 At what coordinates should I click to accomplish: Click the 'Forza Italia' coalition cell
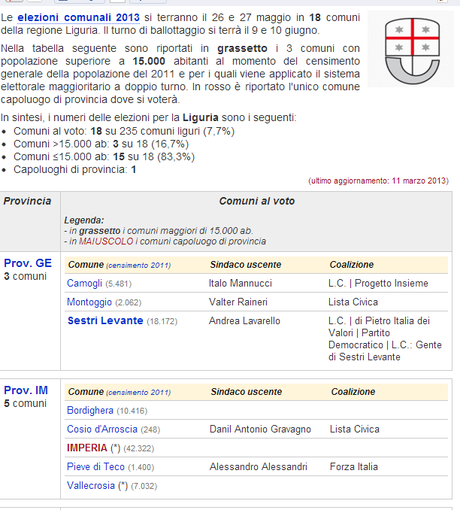tap(354, 466)
